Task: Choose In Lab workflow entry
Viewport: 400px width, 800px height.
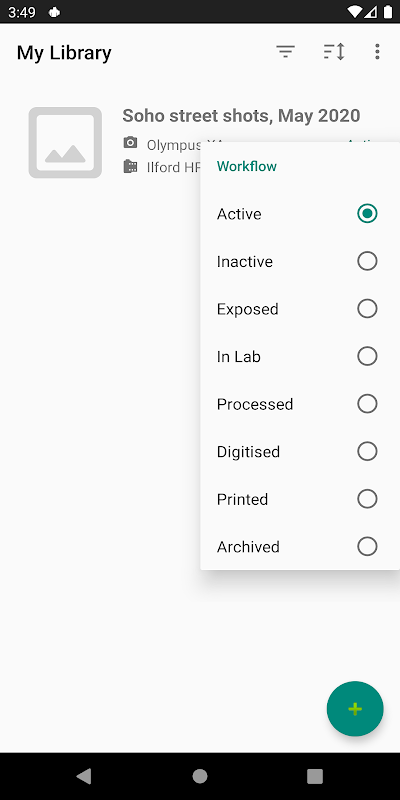Action: pos(300,357)
